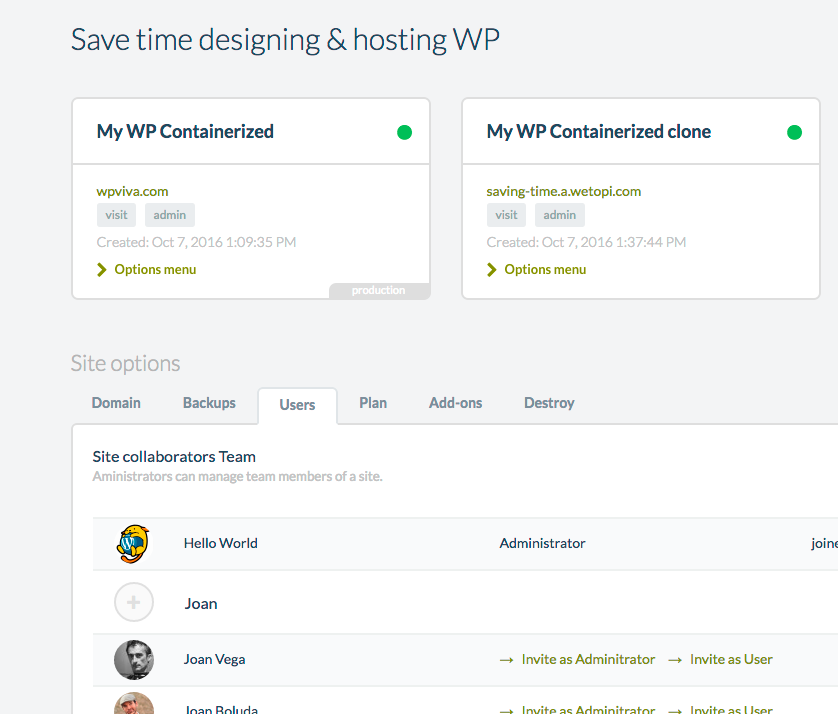Go to the Destroy tab
This screenshot has width=838, height=714.
(x=549, y=403)
